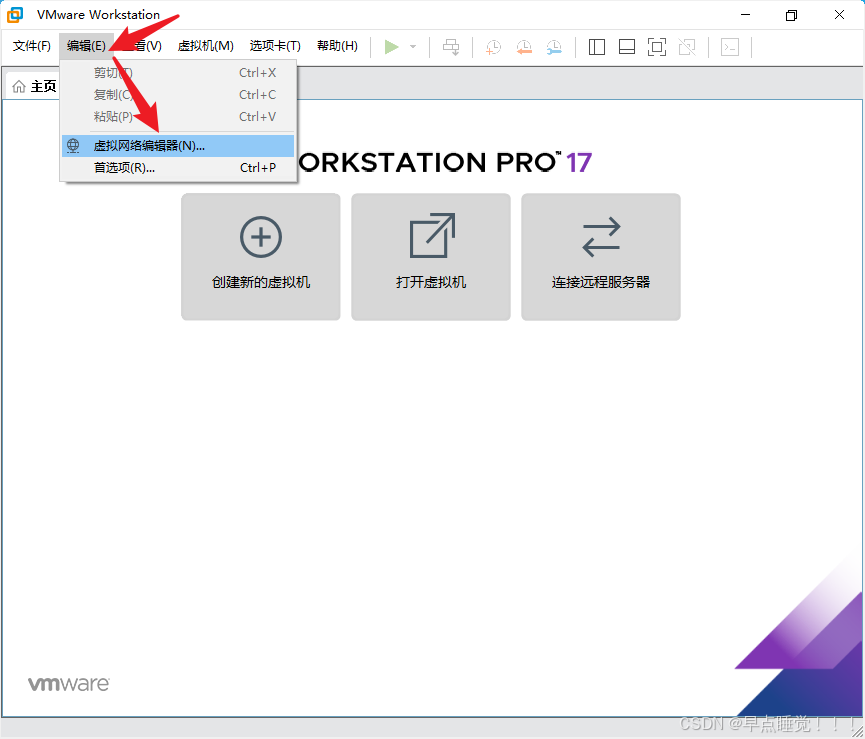
Task: Click the console view terminal icon
Action: 730,47
